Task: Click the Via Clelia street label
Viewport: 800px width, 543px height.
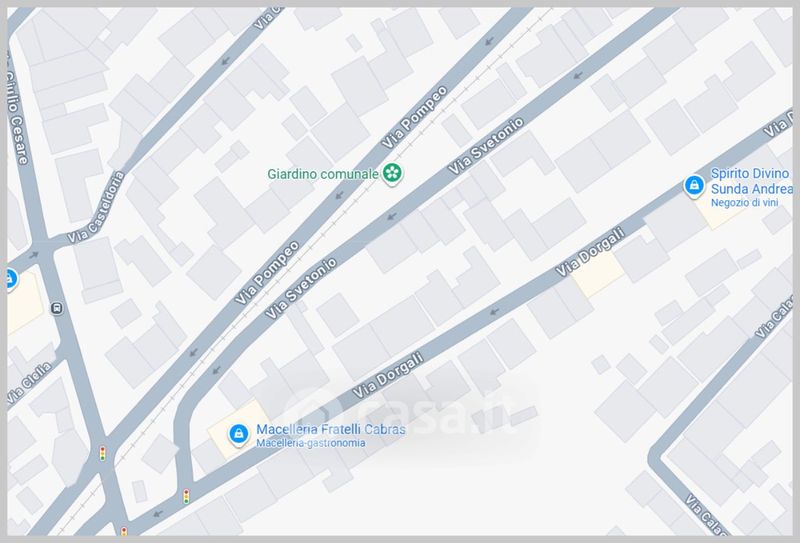Action: [30, 383]
